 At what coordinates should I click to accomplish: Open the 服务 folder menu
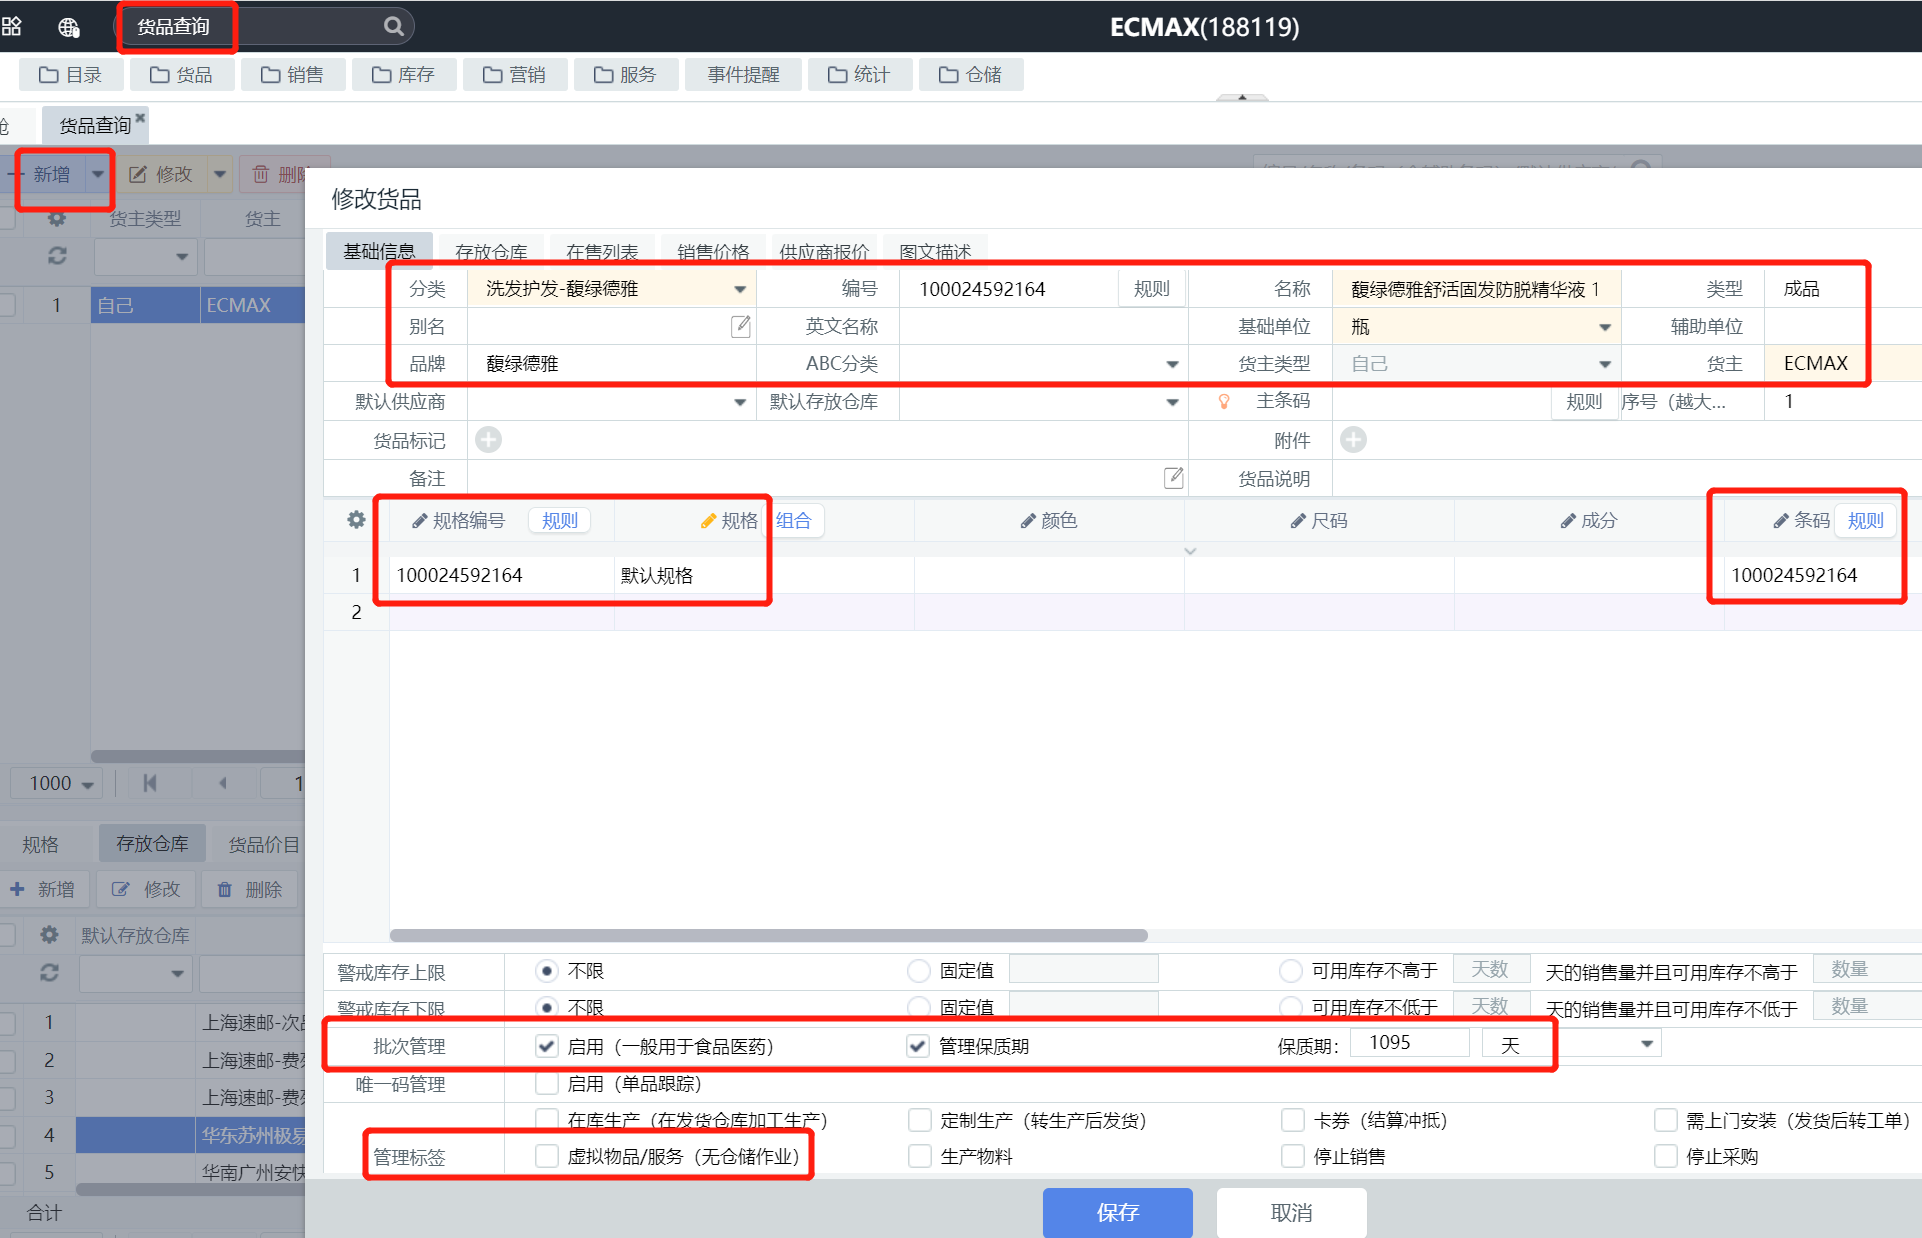[625, 75]
